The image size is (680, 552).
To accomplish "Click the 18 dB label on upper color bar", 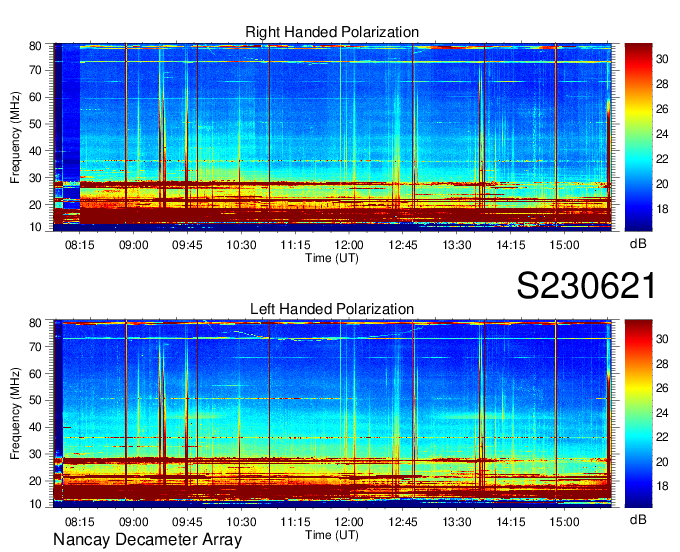I will click(x=662, y=209).
